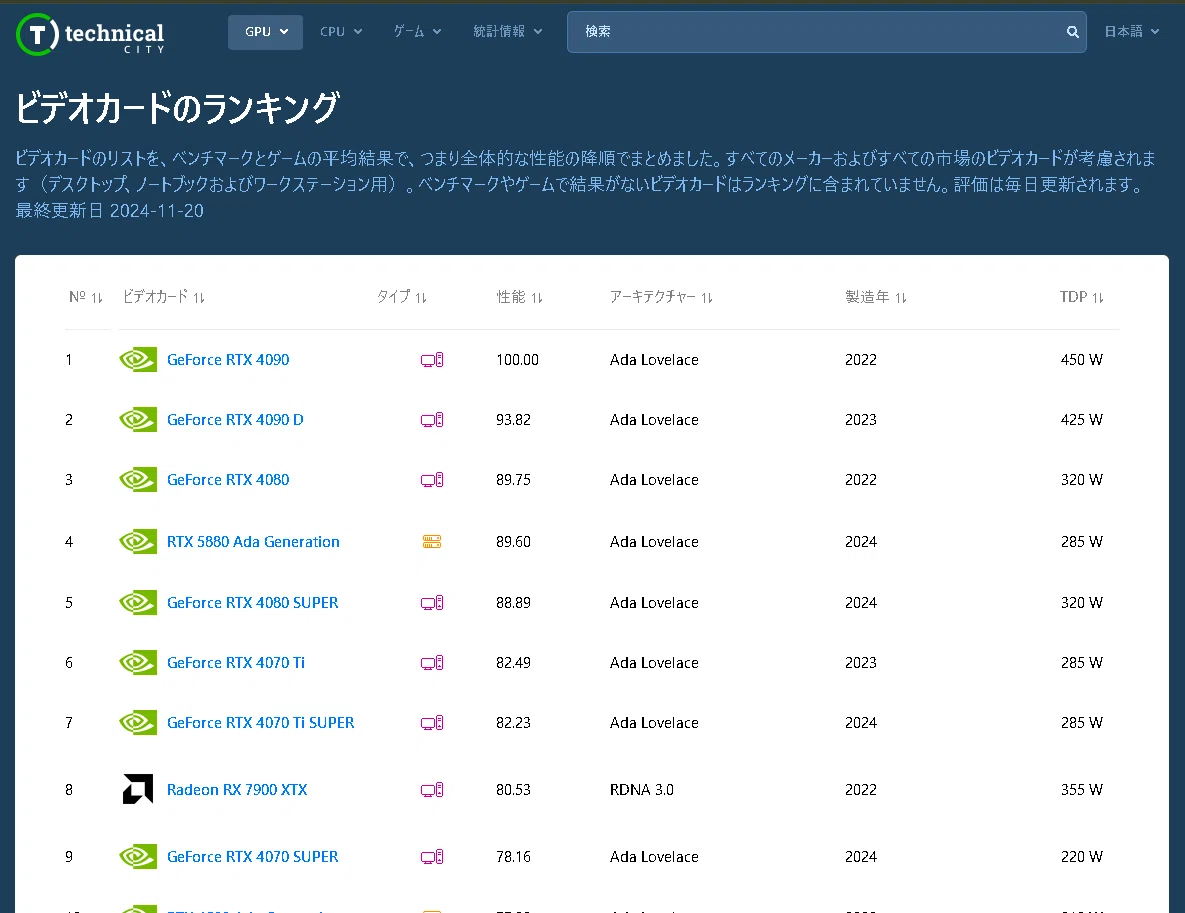Open the GPU navigation menu
This screenshot has width=1185, height=913.
[x=265, y=32]
